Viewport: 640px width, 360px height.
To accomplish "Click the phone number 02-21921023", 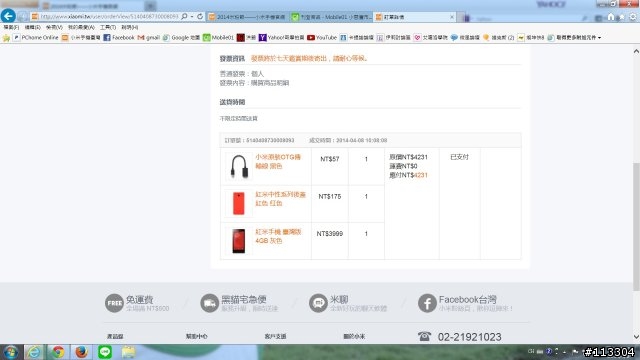I will (469, 337).
